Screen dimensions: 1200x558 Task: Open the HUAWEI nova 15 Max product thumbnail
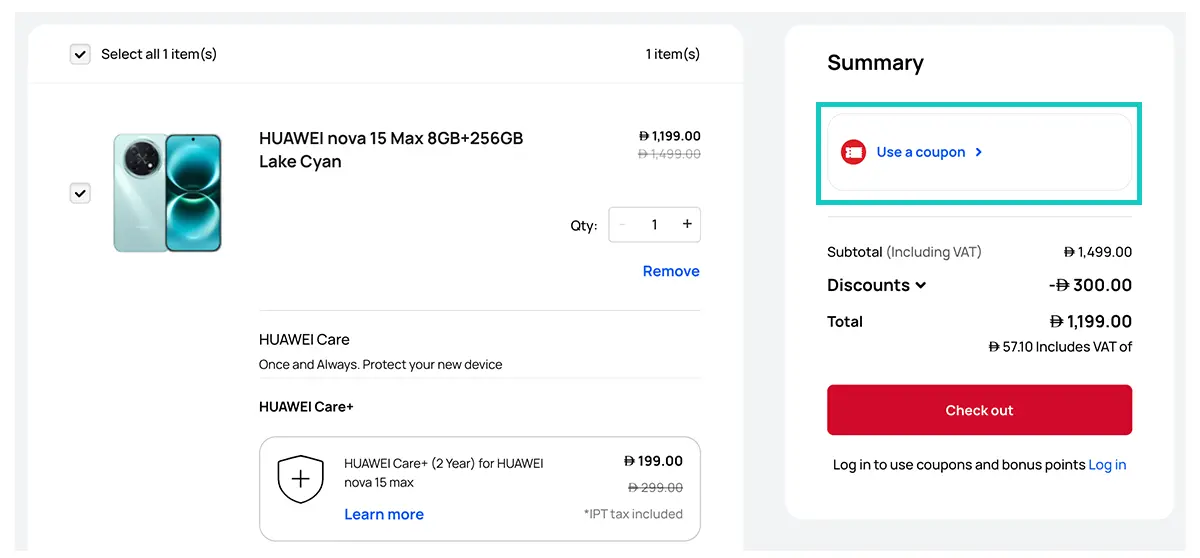coord(168,192)
